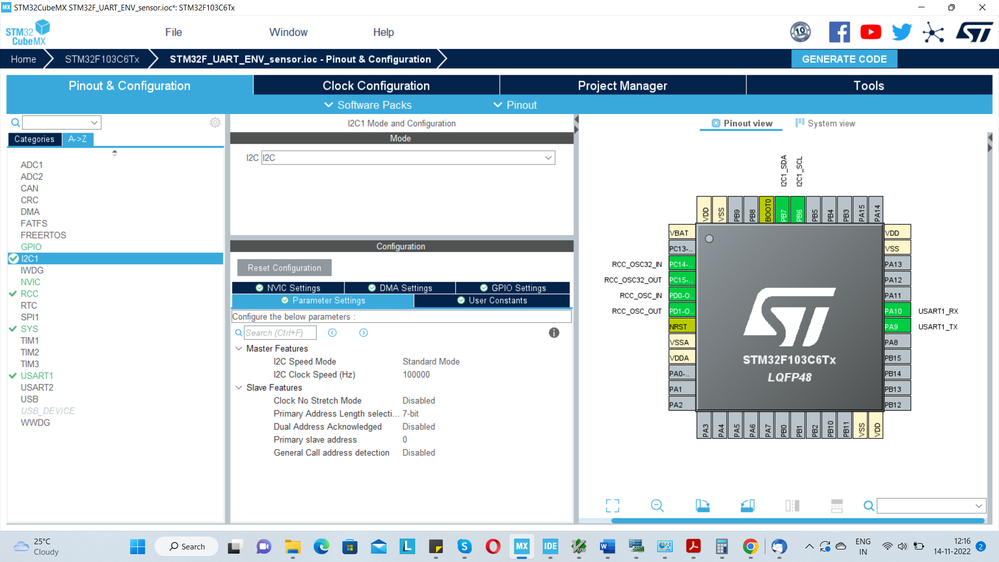Image resolution: width=999 pixels, height=562 pixels.
Task: Click the ST community network icon
Action: (933, 32)
